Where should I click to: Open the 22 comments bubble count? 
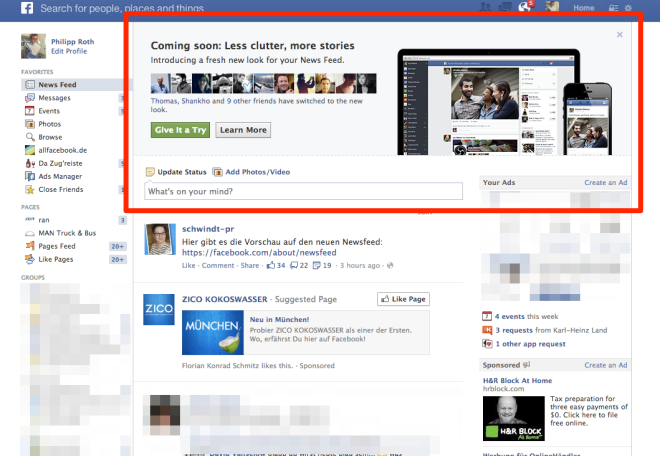299,266
